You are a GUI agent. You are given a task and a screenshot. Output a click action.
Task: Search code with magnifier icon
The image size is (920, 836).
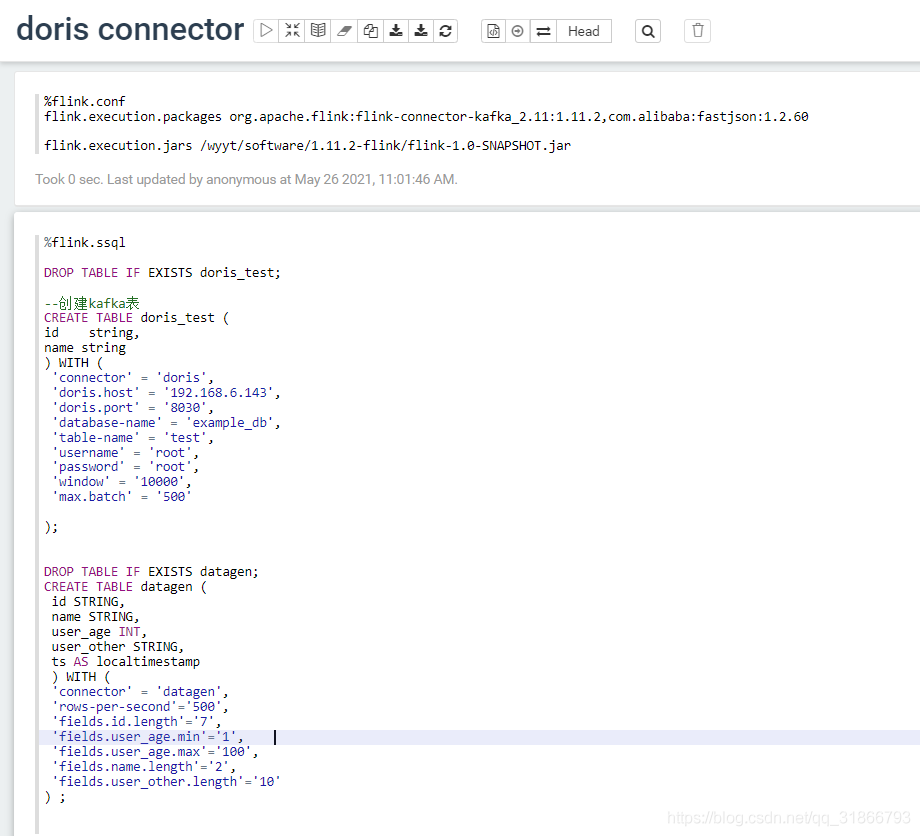(648, 31)
